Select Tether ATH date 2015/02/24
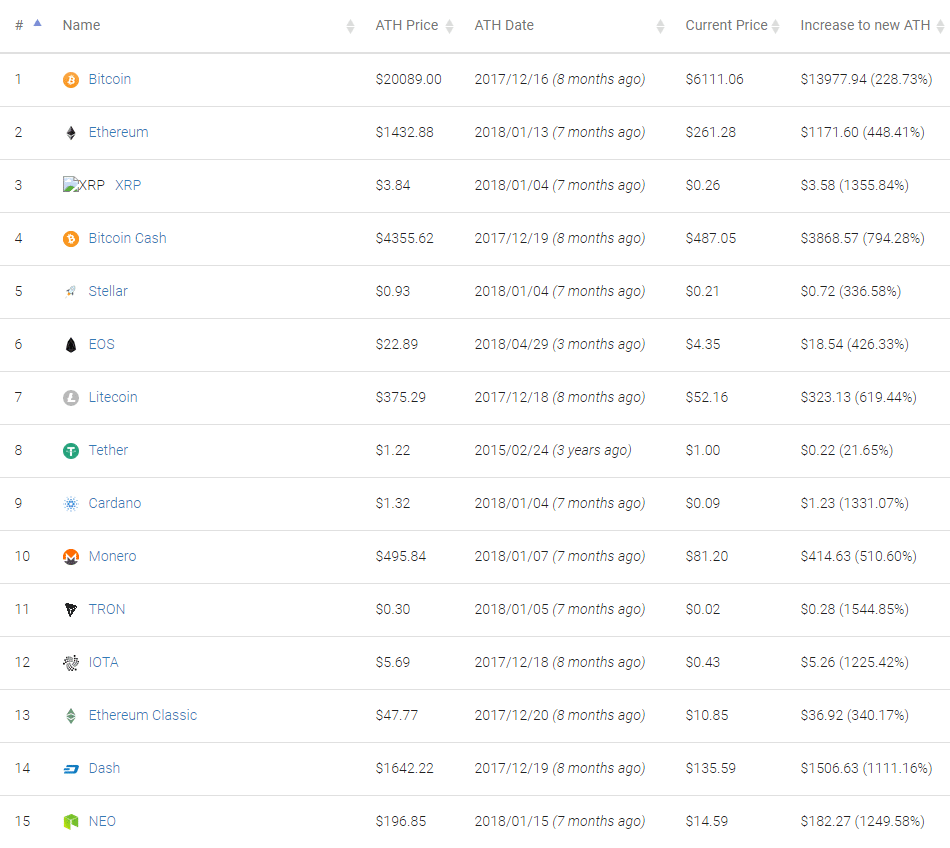Screen dimensions: 950x848 (511, 450)
